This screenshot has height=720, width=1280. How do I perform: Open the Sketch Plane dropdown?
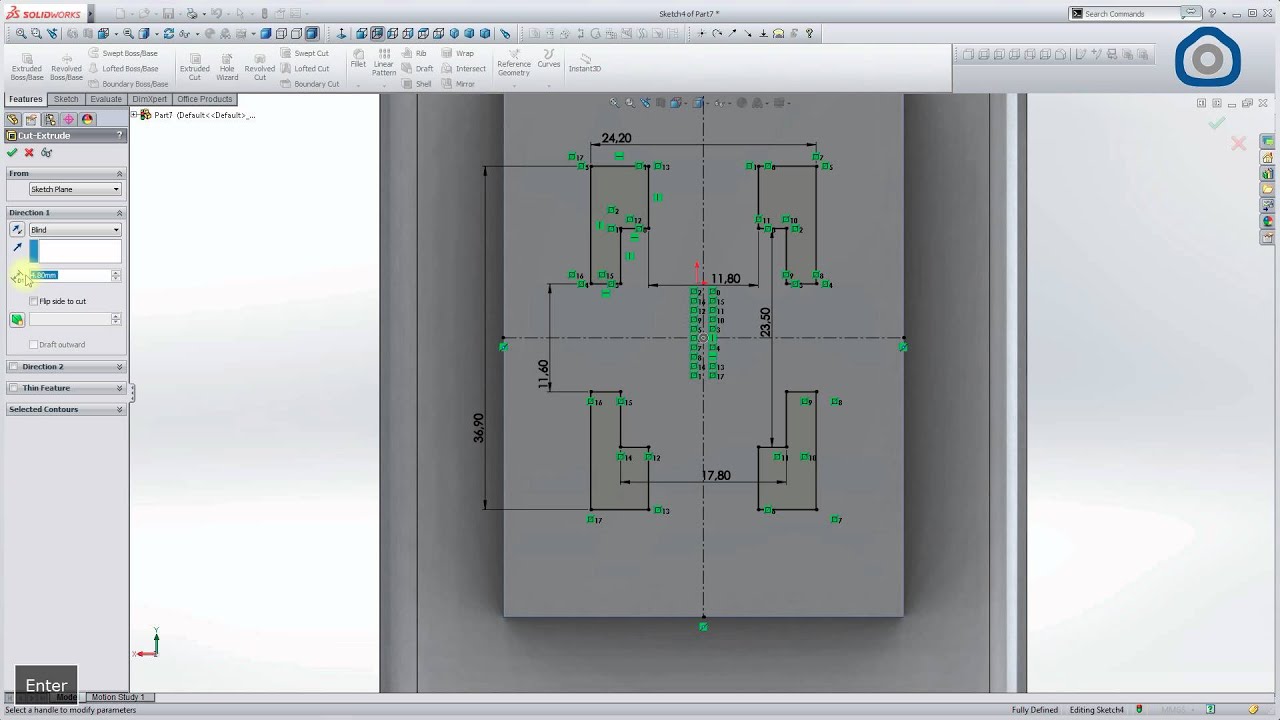click(x=75, y=189)
